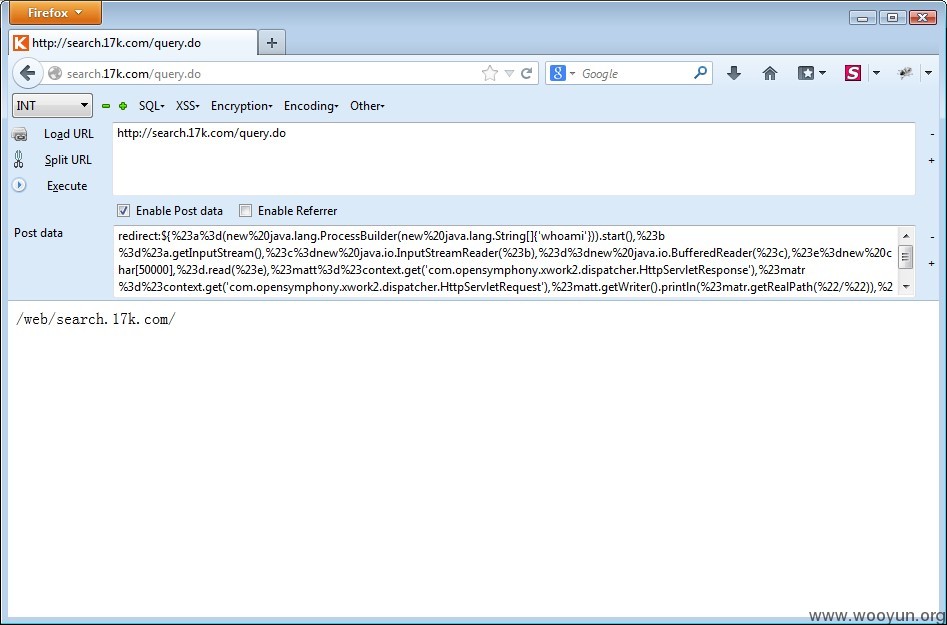Viewport: 947px width, 625px height.
Task: Click the globe site identity icon
Action: (55, 73)
